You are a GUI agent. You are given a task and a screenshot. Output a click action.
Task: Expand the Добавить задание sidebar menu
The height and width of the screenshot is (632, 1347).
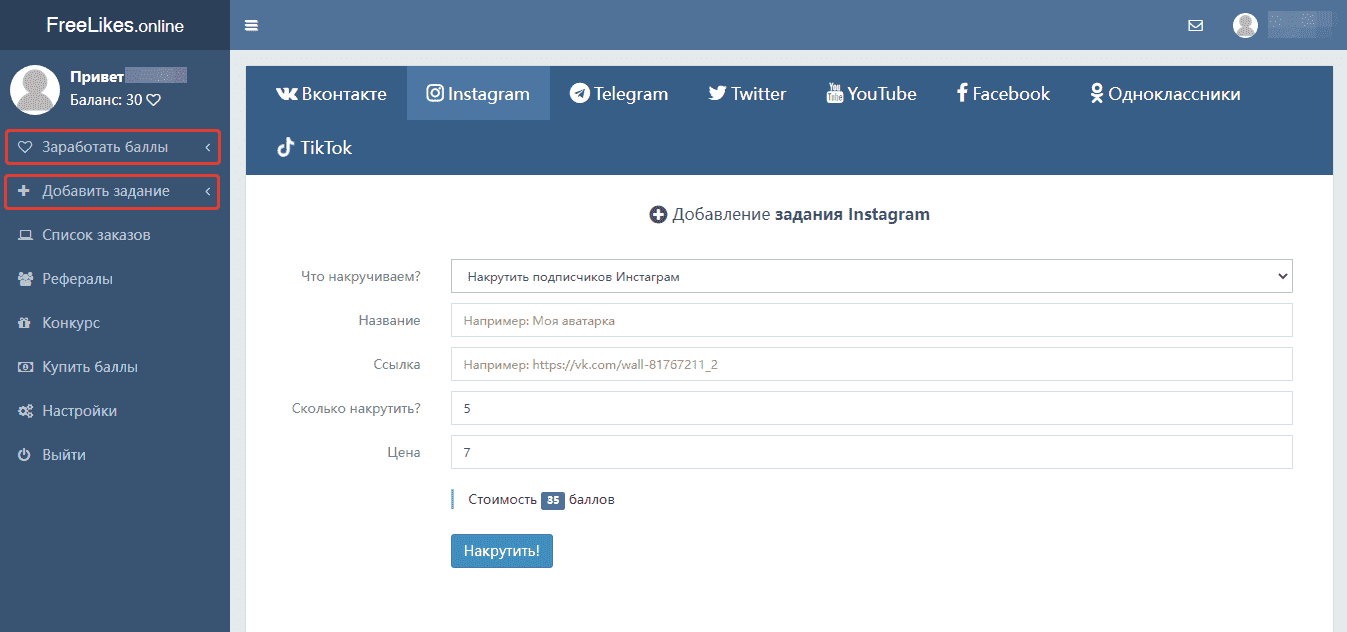tap(112, 191)
